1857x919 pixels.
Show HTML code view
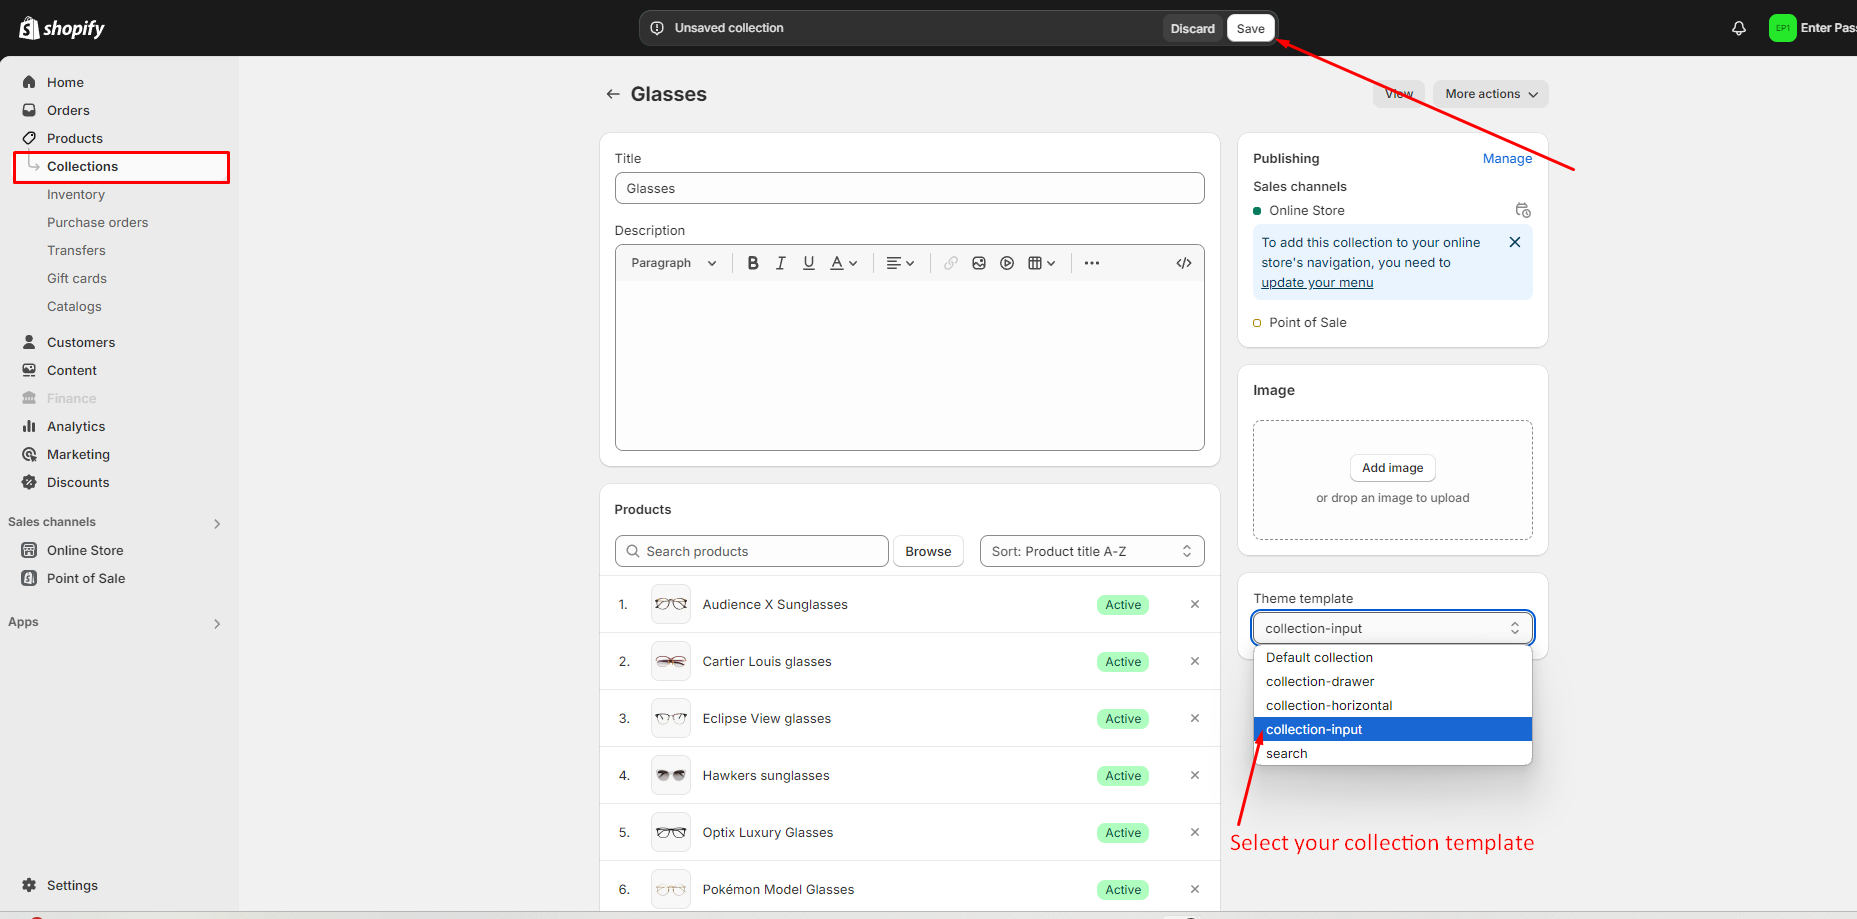pyautogui.click(x=1184, y=263)
